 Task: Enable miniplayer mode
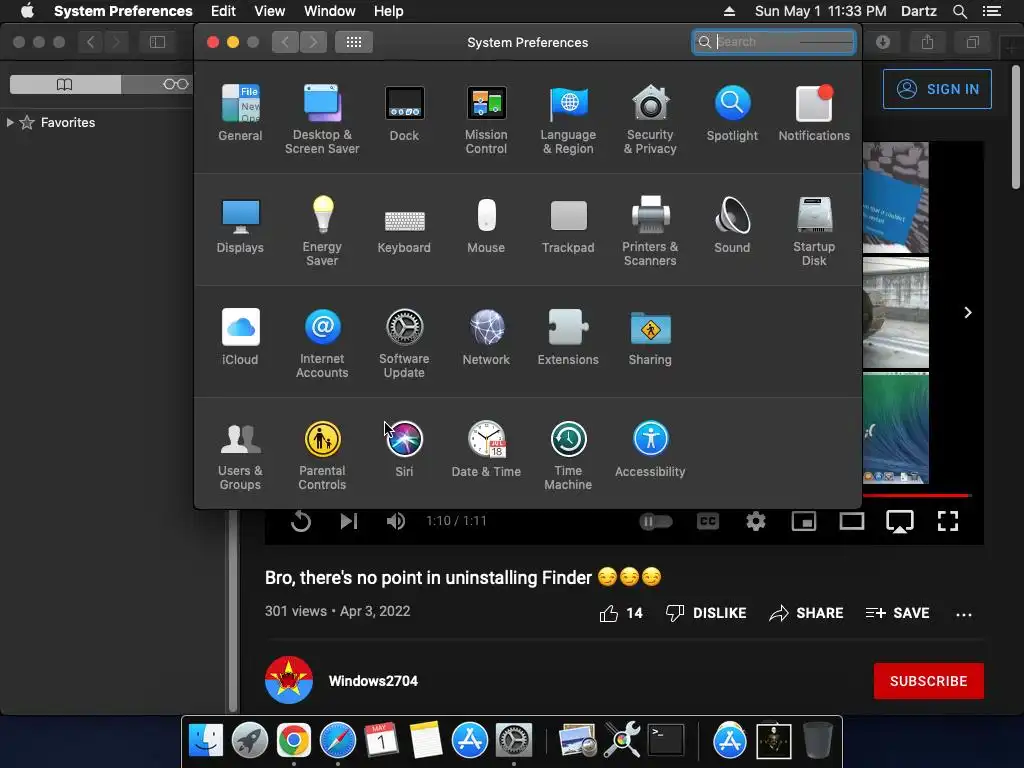coord(804,521)
